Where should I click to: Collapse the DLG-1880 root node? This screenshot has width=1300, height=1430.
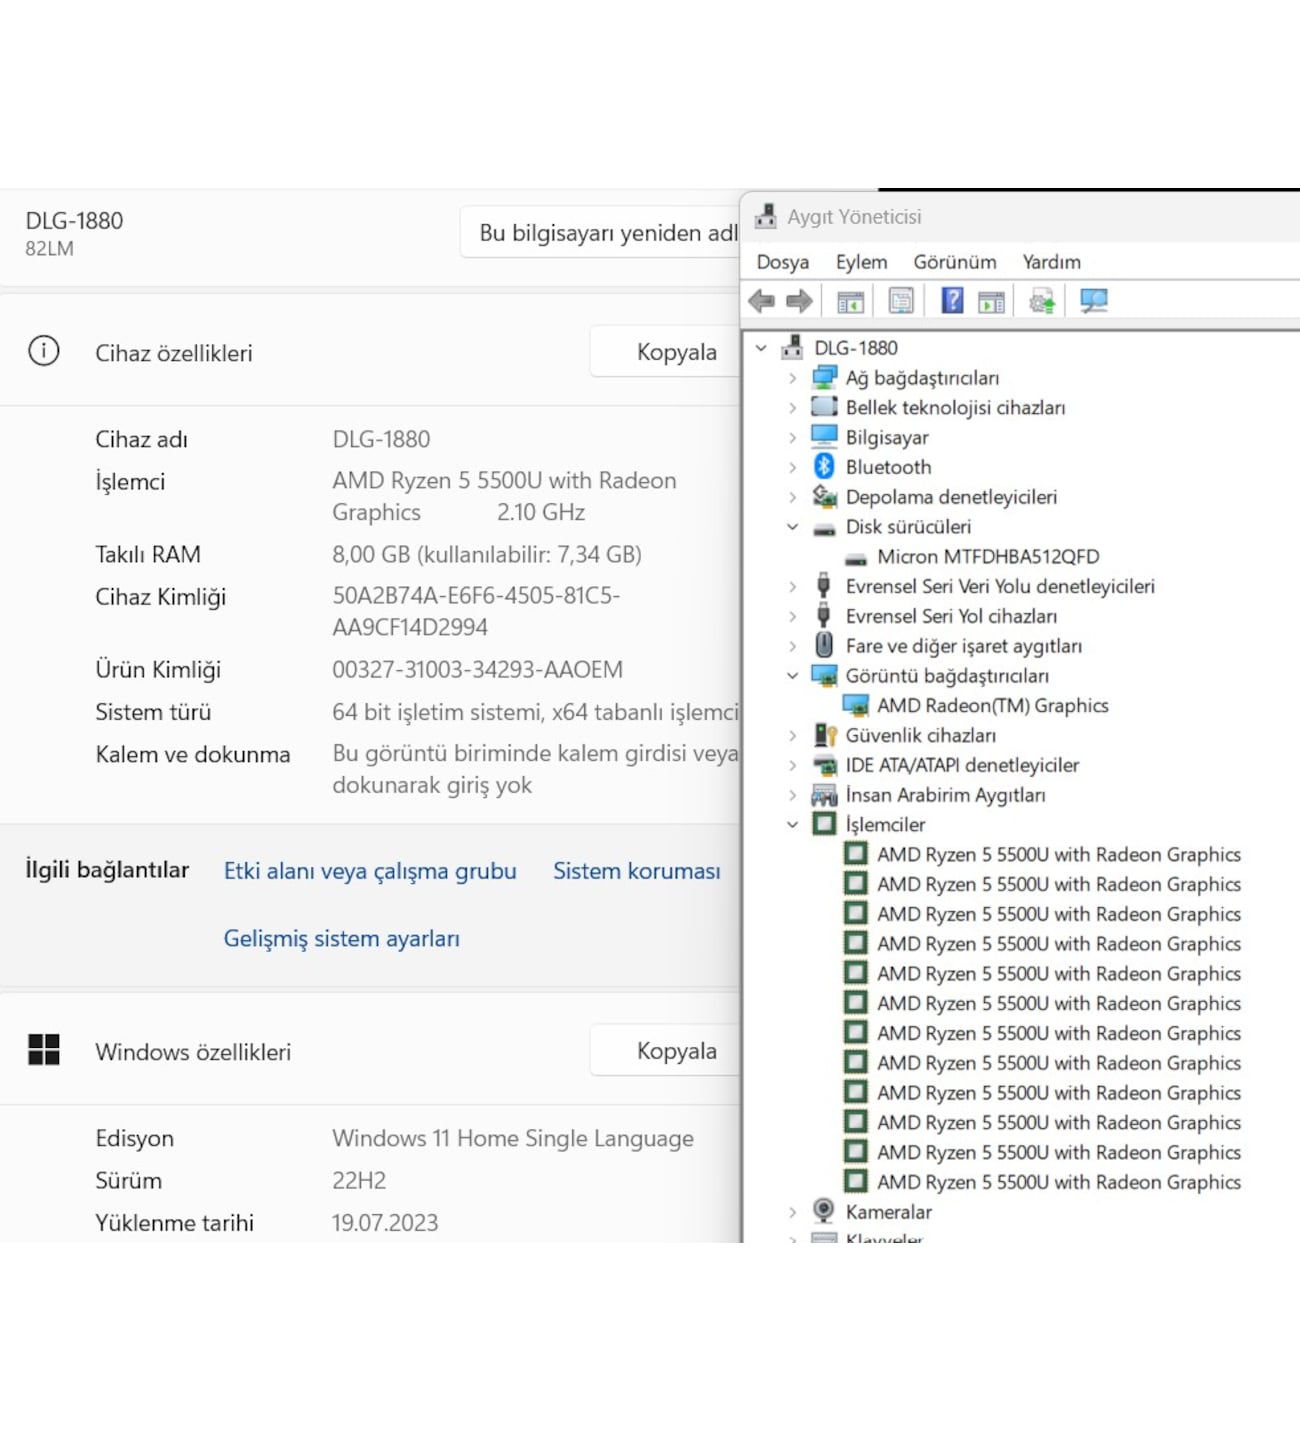761,348
